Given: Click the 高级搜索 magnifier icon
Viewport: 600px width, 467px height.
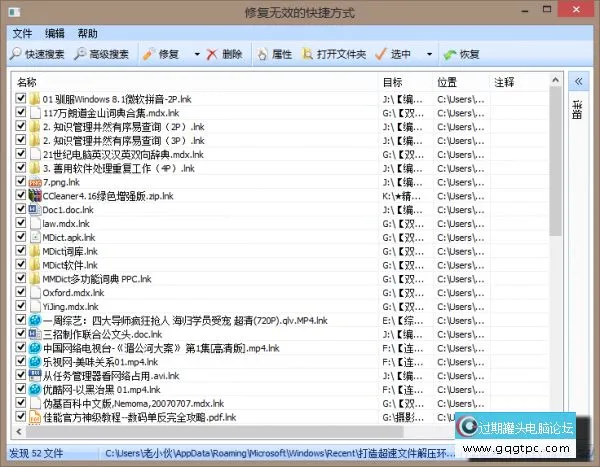Looking at the screenshot, I should click(80, 54).
